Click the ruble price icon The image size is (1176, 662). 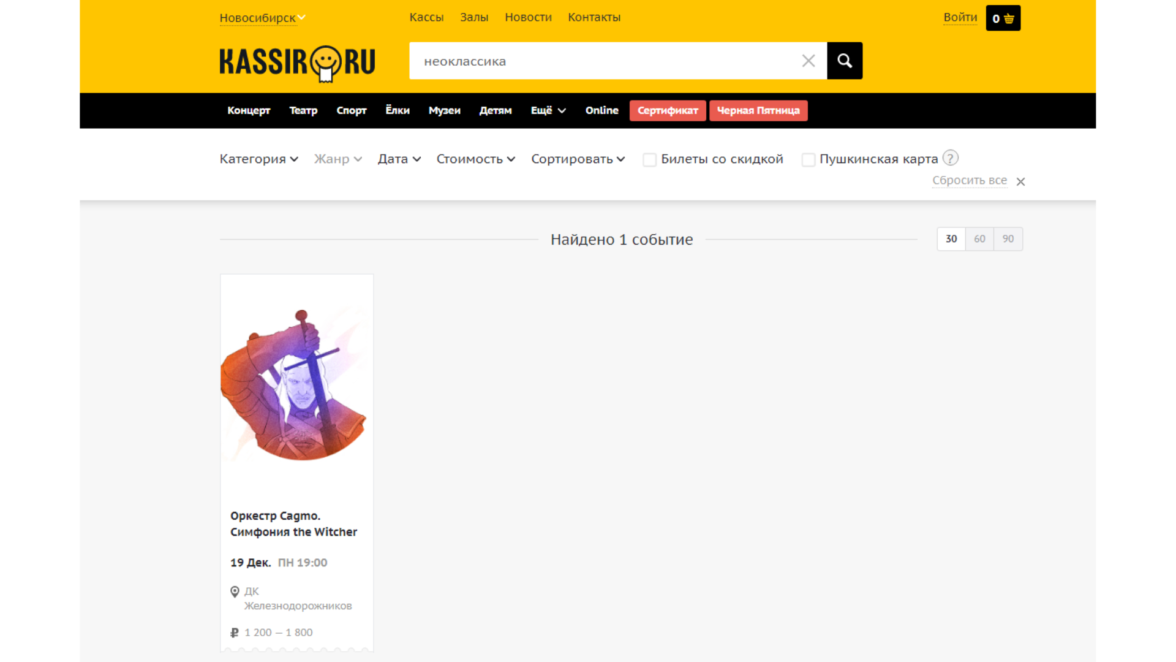(x=235, y=633)
